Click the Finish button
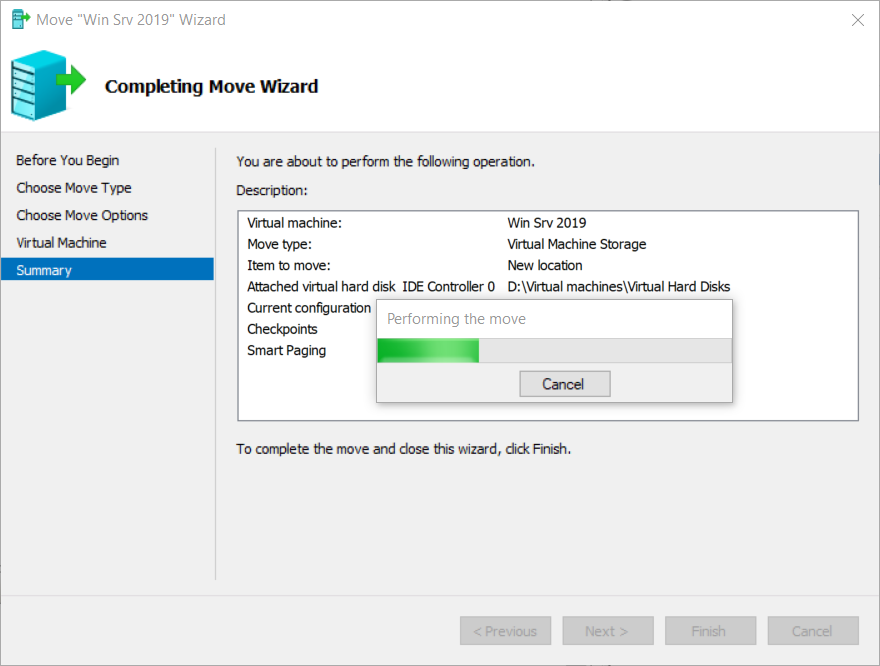 coord(709,631)
